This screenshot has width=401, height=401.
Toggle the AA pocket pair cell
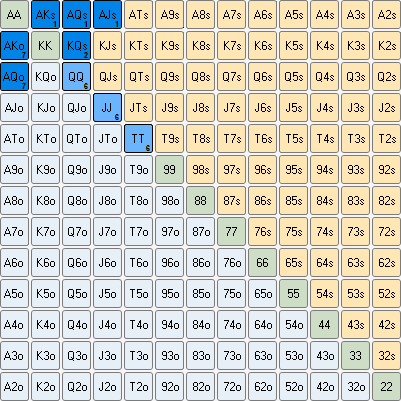14,15
